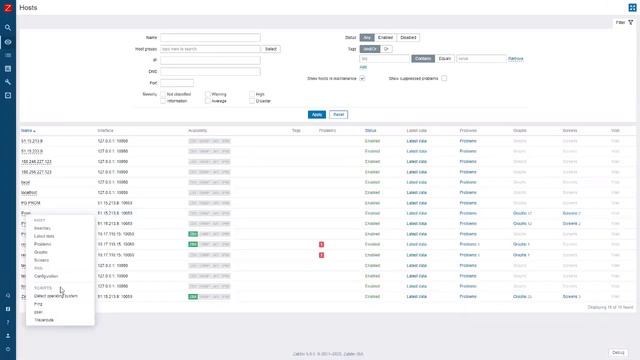Select Inventory in the host context menu

point(42,228)
